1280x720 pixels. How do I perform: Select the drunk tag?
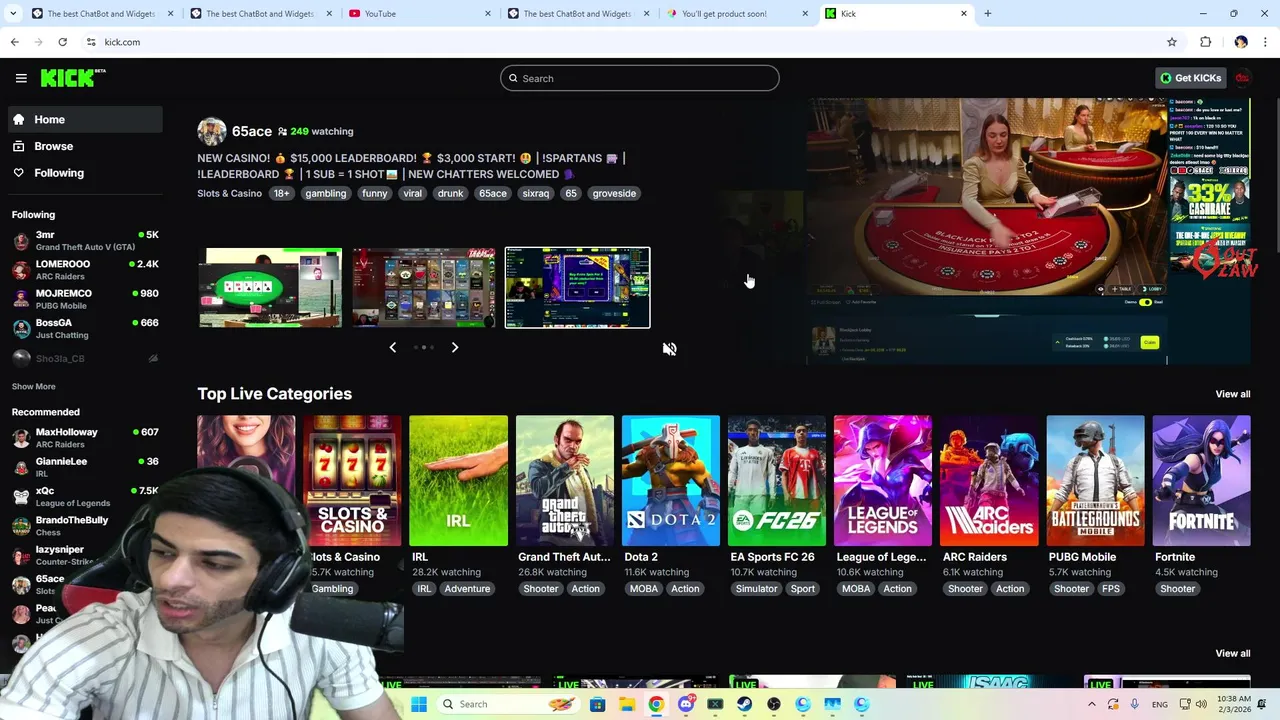450,193
